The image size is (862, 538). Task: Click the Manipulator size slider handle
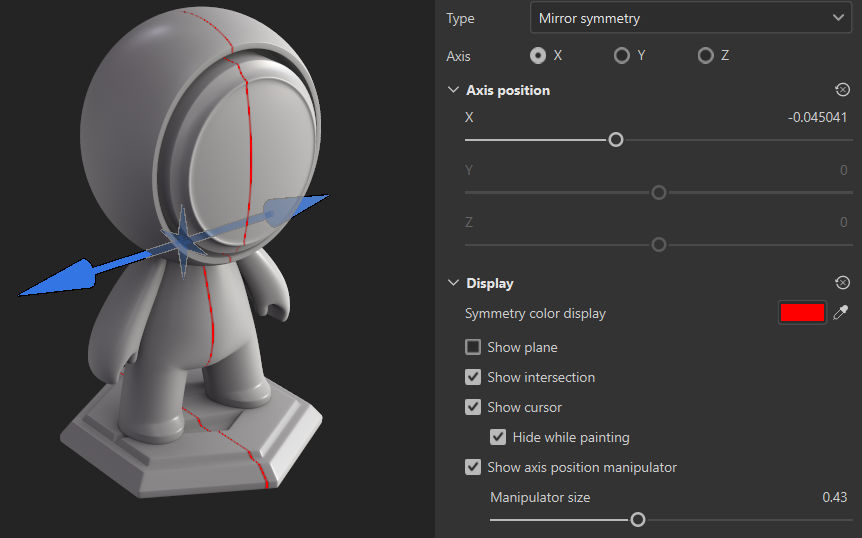tap(638, 519)
